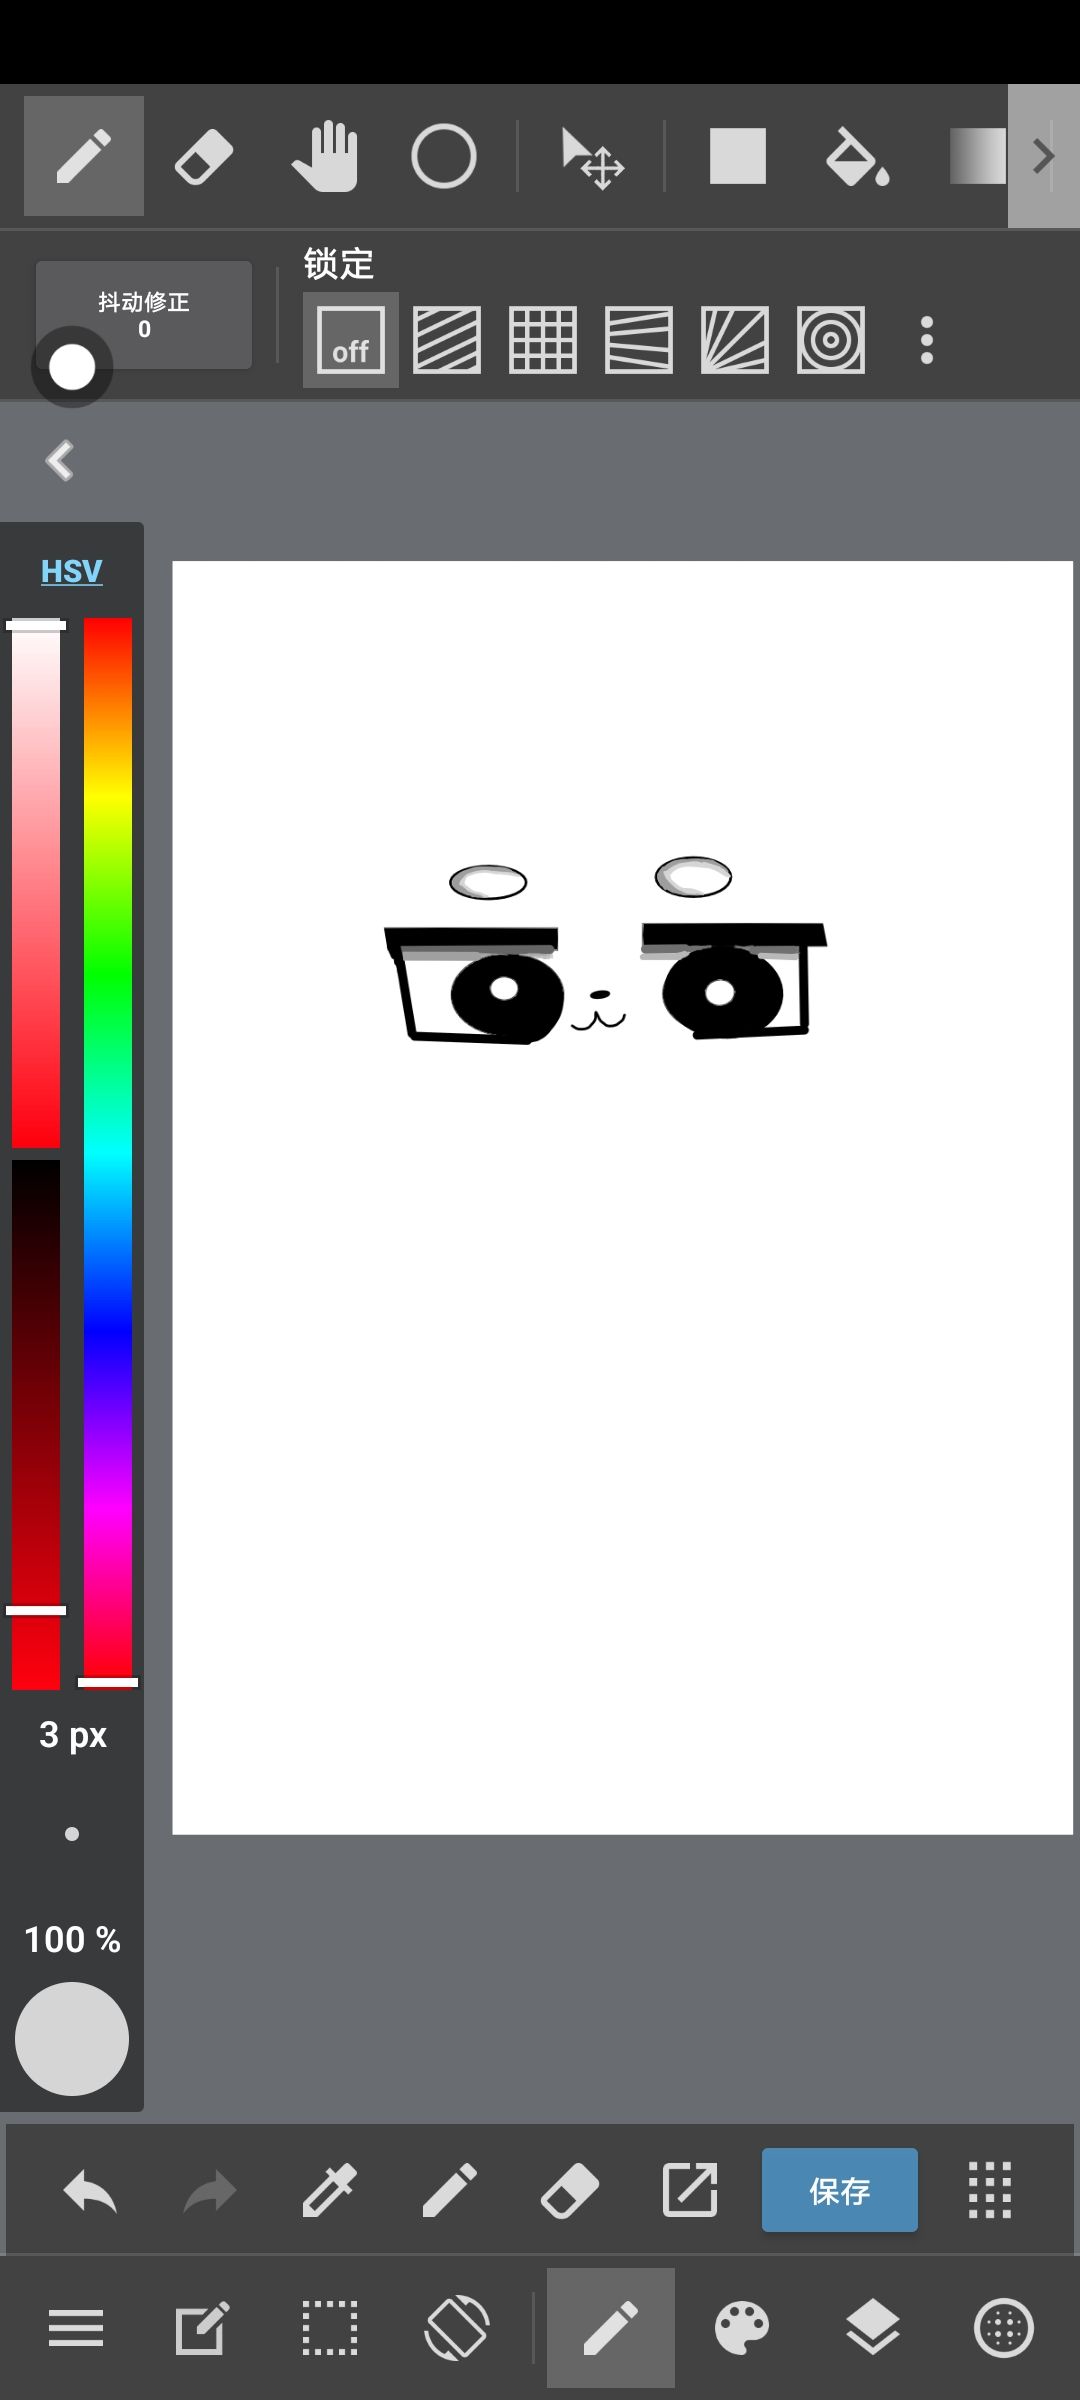
Task: Open the hamburger main menu
Action: coord(76,2328)
